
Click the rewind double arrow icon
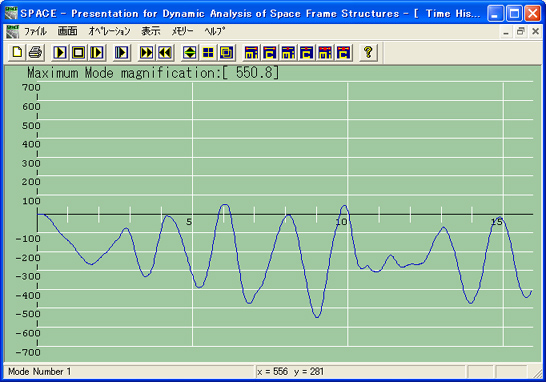pyautogui.click(x=165, y=53)
